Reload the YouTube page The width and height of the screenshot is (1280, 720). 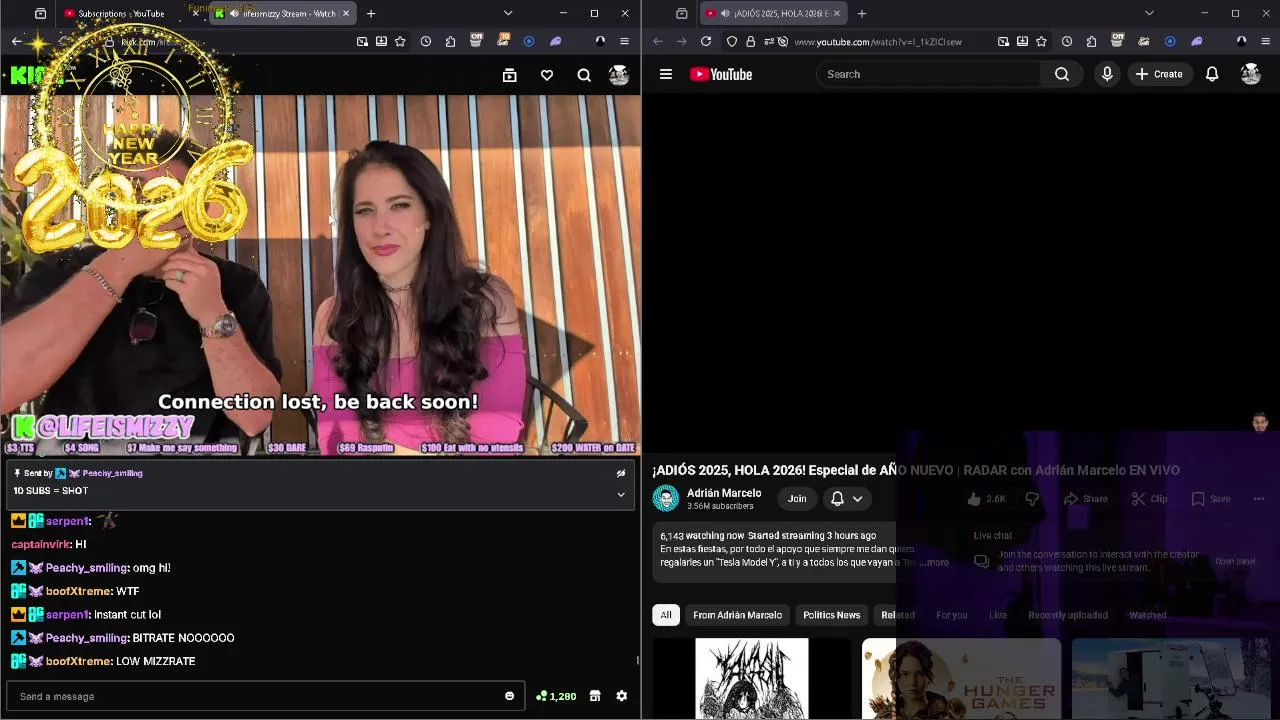[x=706, y=42]
